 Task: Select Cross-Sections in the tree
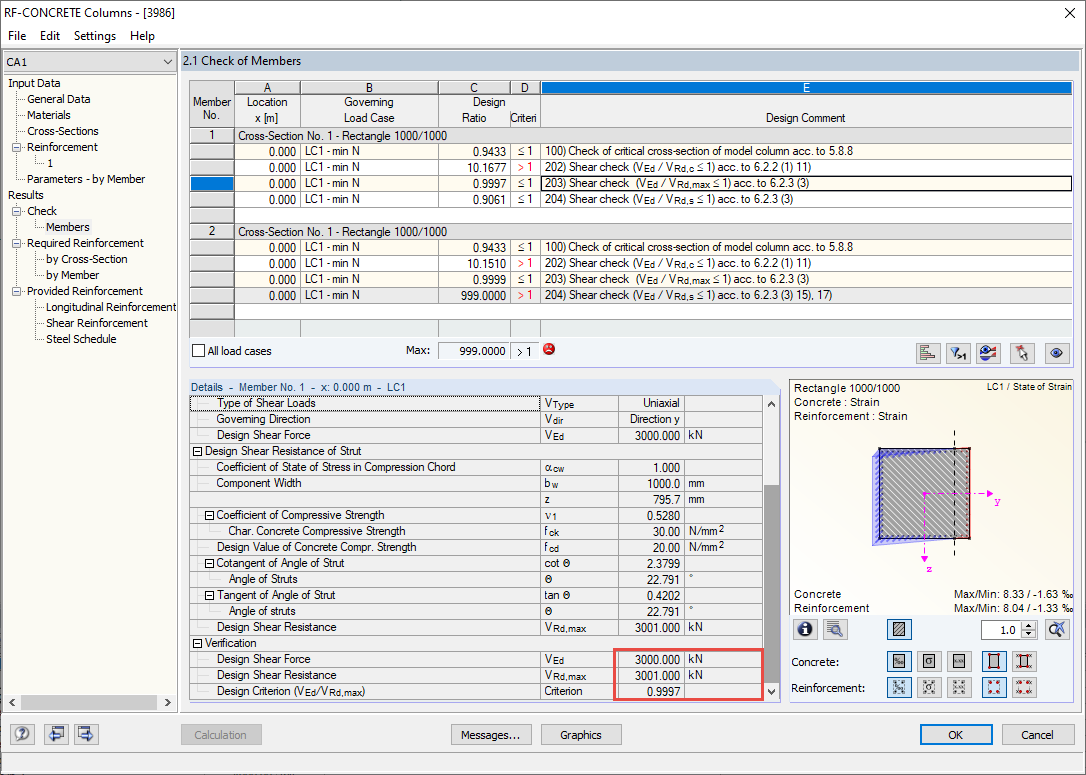tap(62, 131)
